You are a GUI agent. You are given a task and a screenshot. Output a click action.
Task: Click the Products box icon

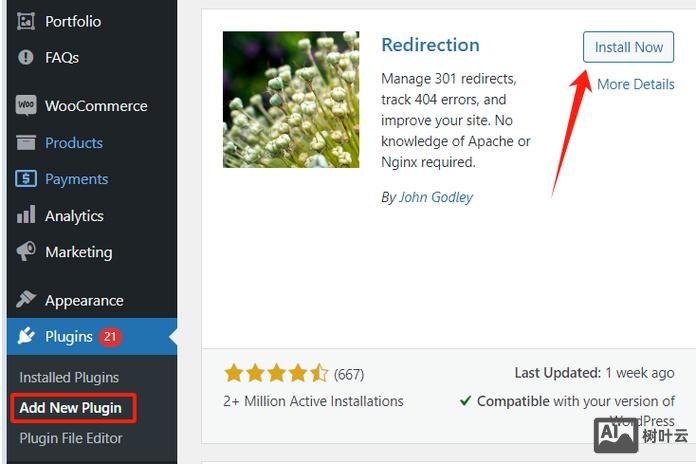pyautogui.click(x=26, y=143)
